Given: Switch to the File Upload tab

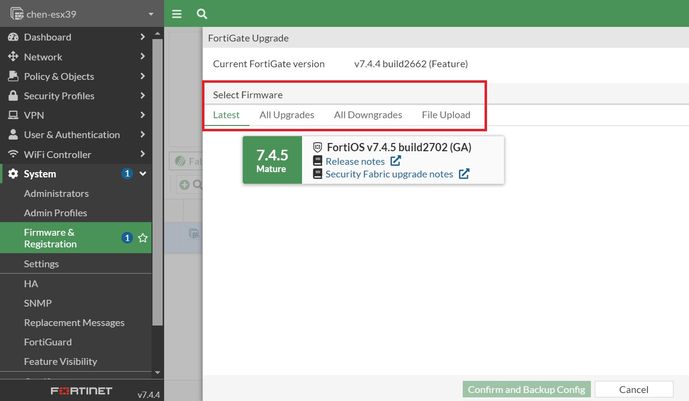Looking at the screenshot, I should point(446,115).
